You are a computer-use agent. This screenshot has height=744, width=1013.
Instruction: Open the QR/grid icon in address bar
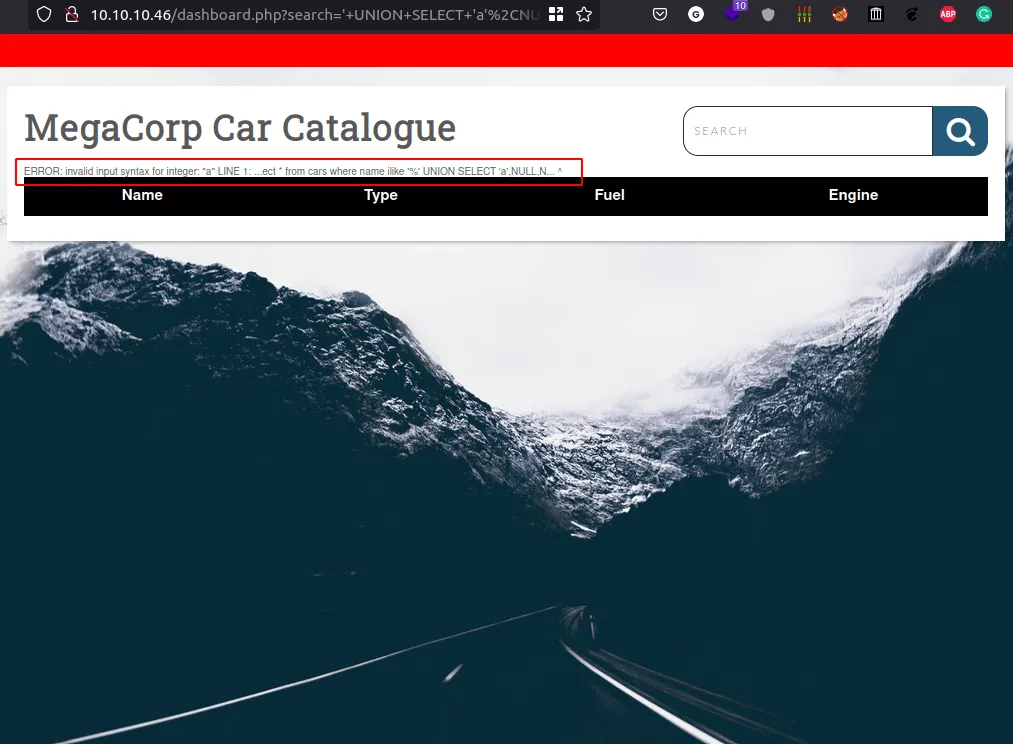[x=556, y=15]
